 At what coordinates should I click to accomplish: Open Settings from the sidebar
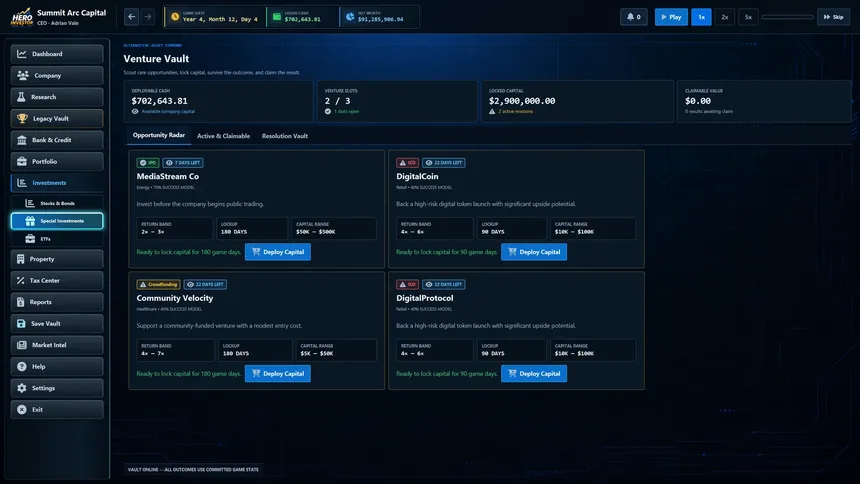tap(56, 388)
